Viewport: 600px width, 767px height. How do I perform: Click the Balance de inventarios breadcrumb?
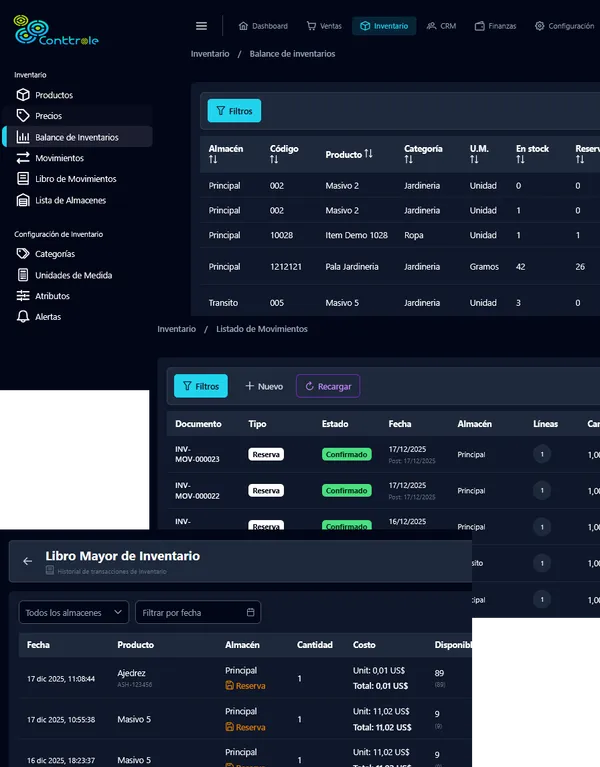(x=292, y=54)
